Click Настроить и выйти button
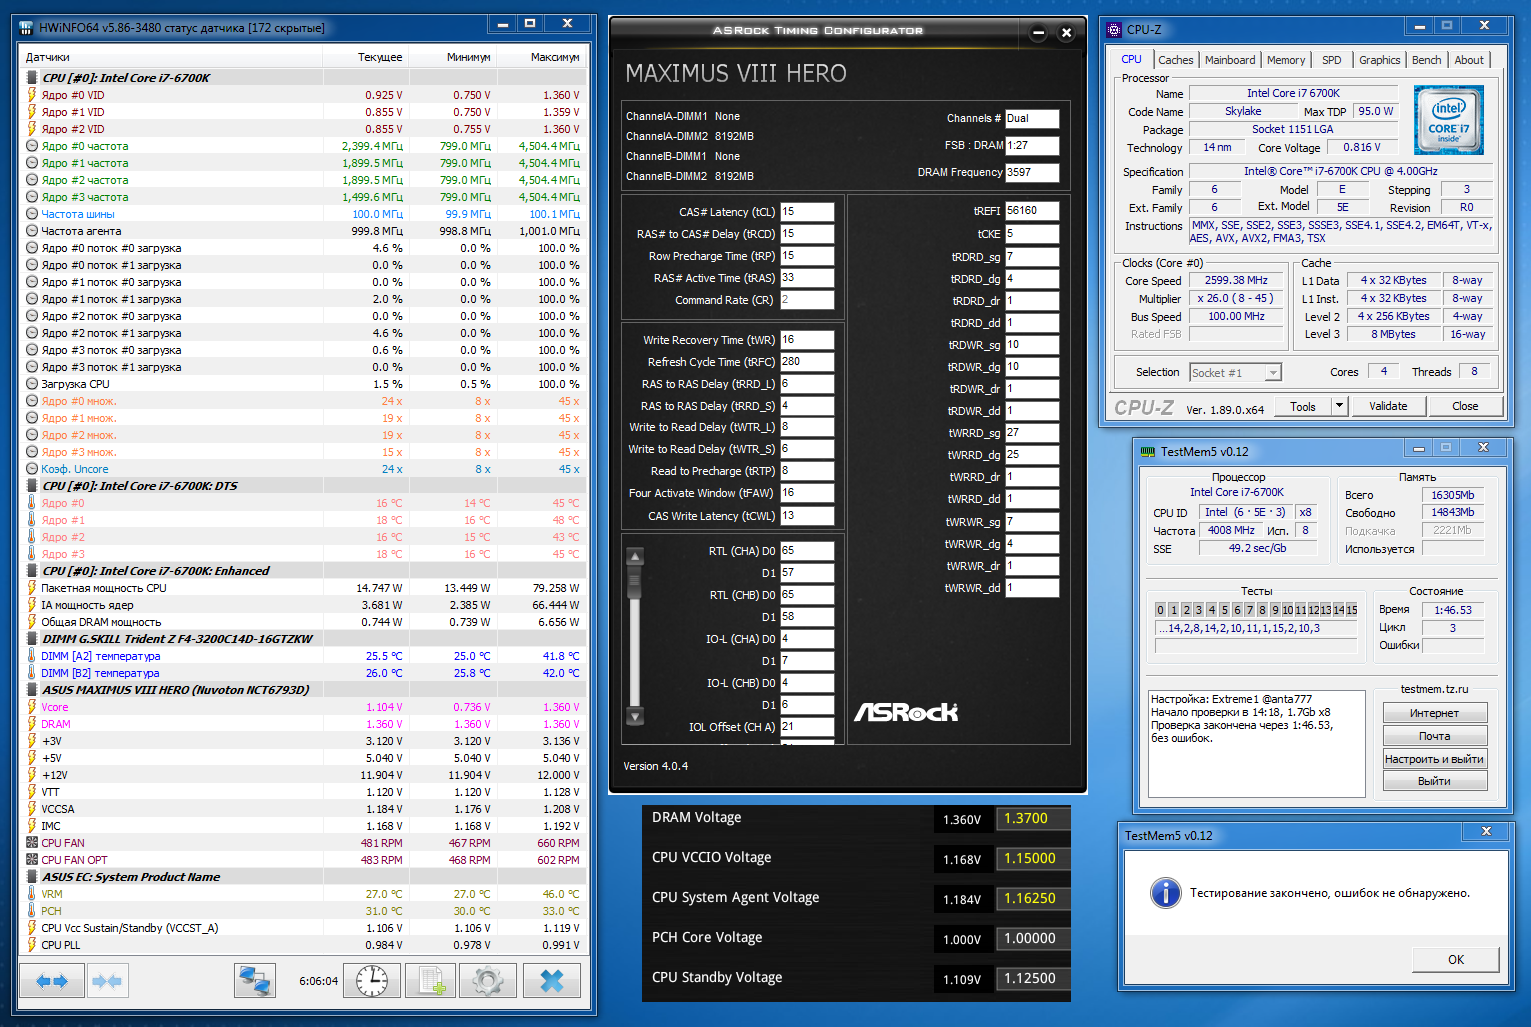 (x=1434, y=759)
